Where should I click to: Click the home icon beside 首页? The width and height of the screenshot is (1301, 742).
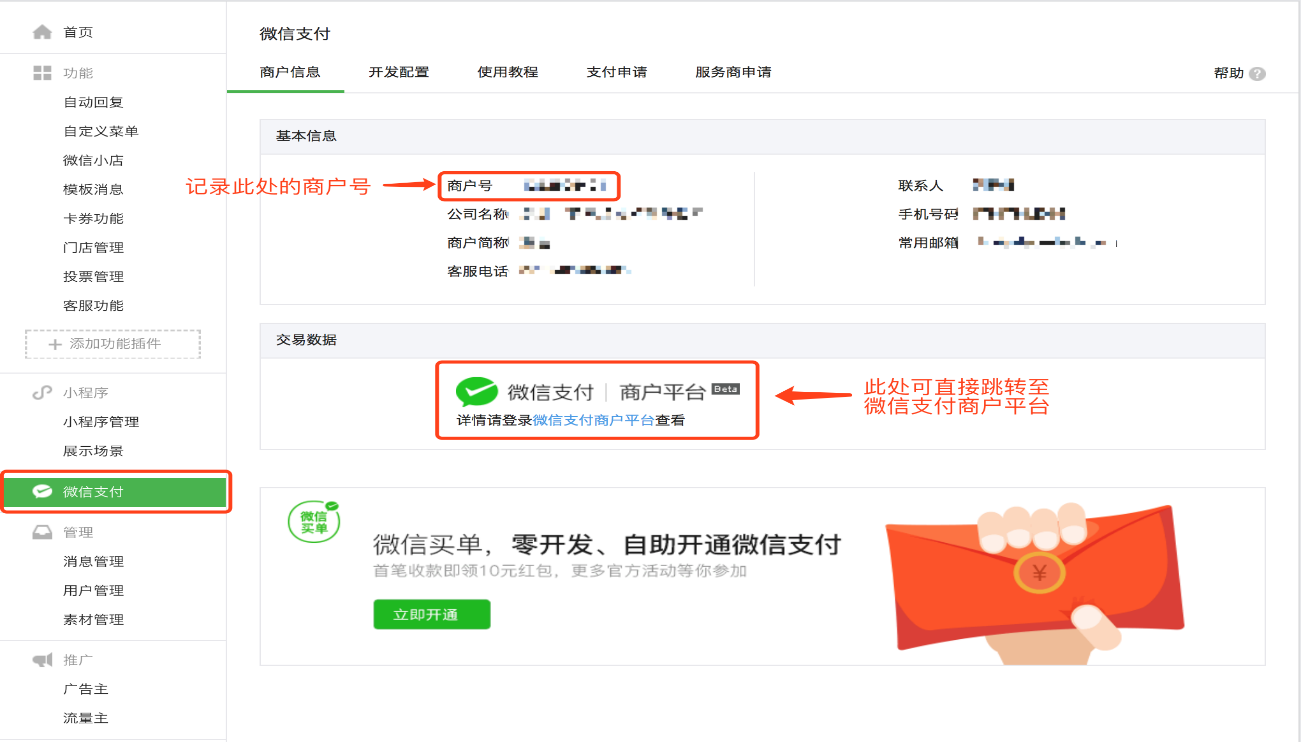[42, 32]
